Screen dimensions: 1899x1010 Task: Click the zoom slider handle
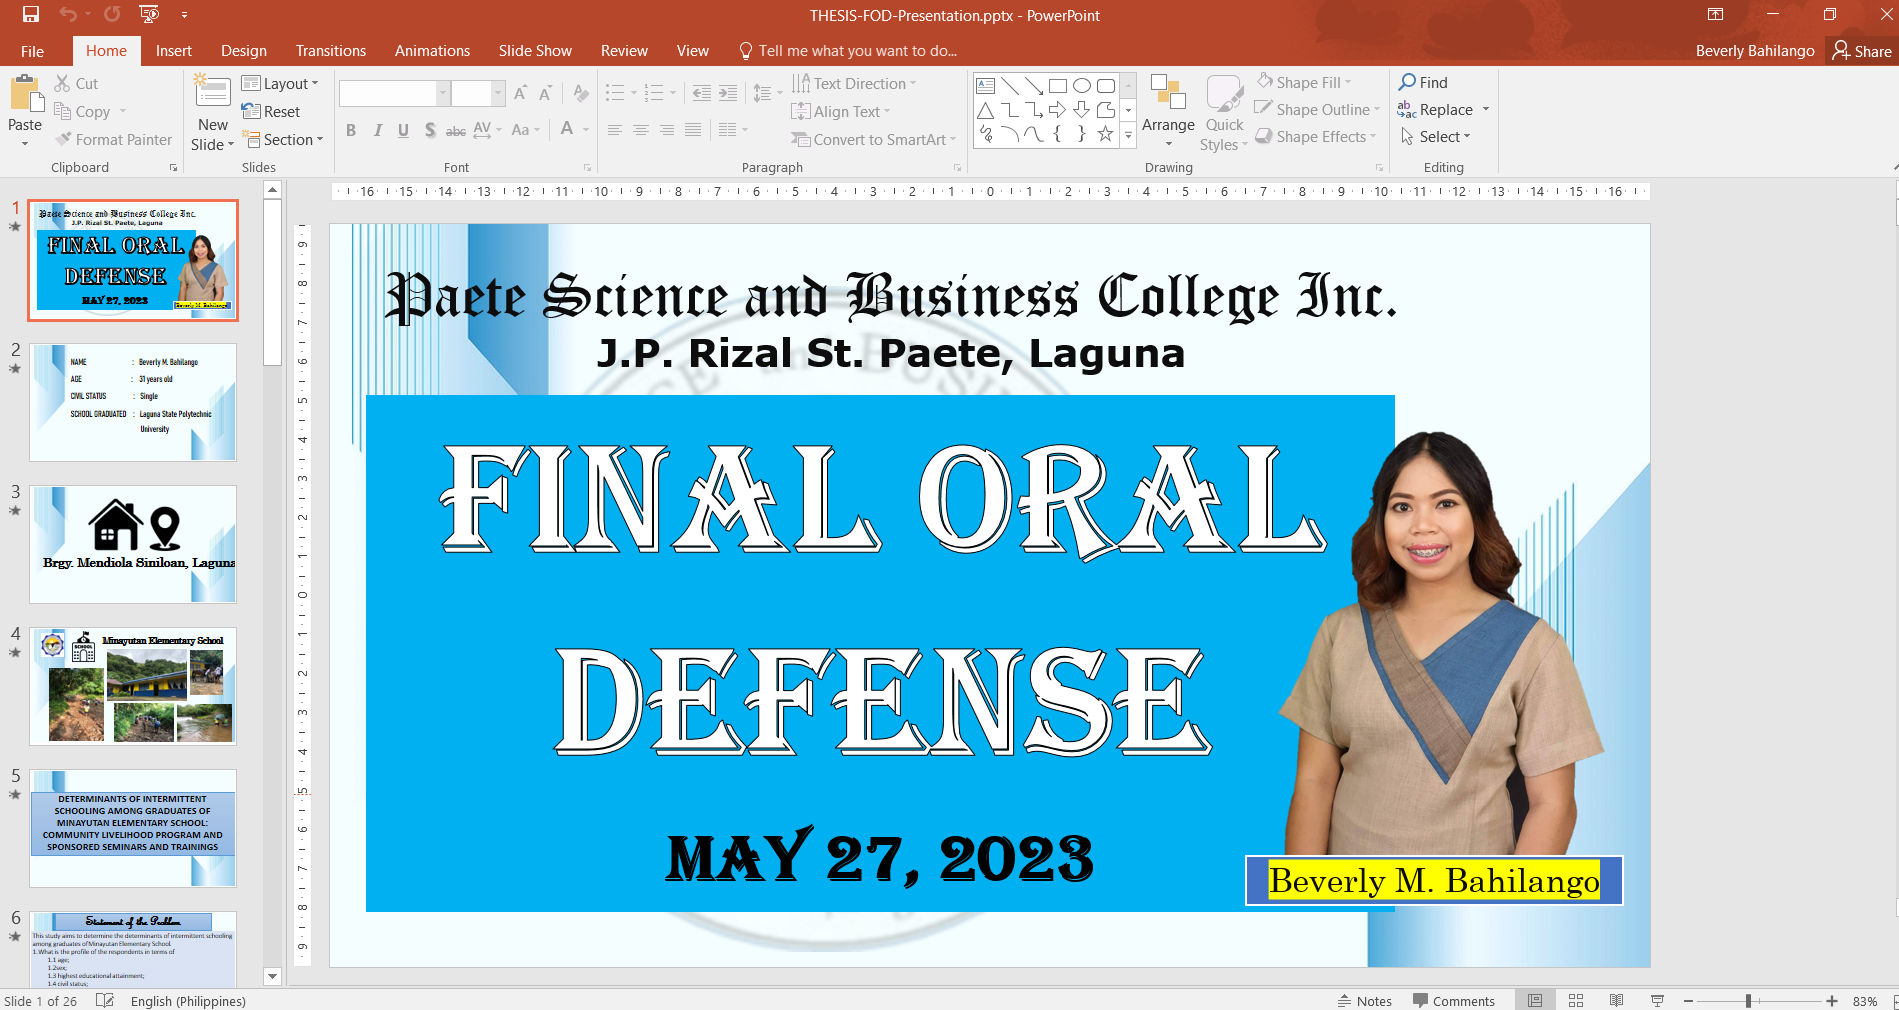pos(1748,1001)
